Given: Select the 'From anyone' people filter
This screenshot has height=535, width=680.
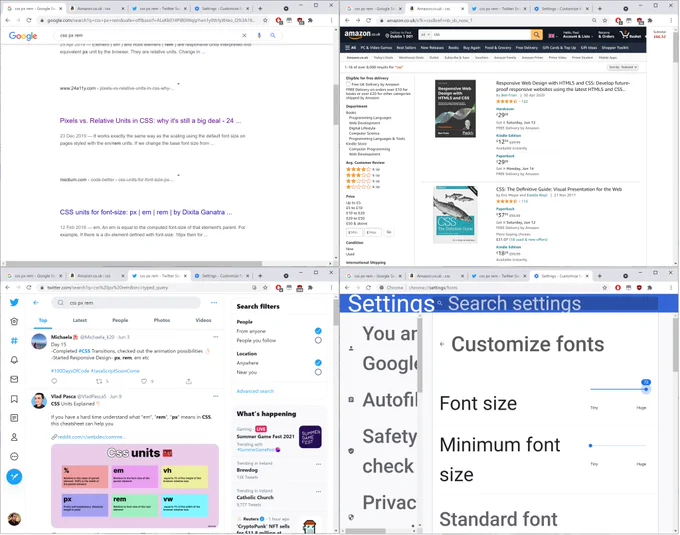Looking at the screenshot, I should click(x=318, y=331).
